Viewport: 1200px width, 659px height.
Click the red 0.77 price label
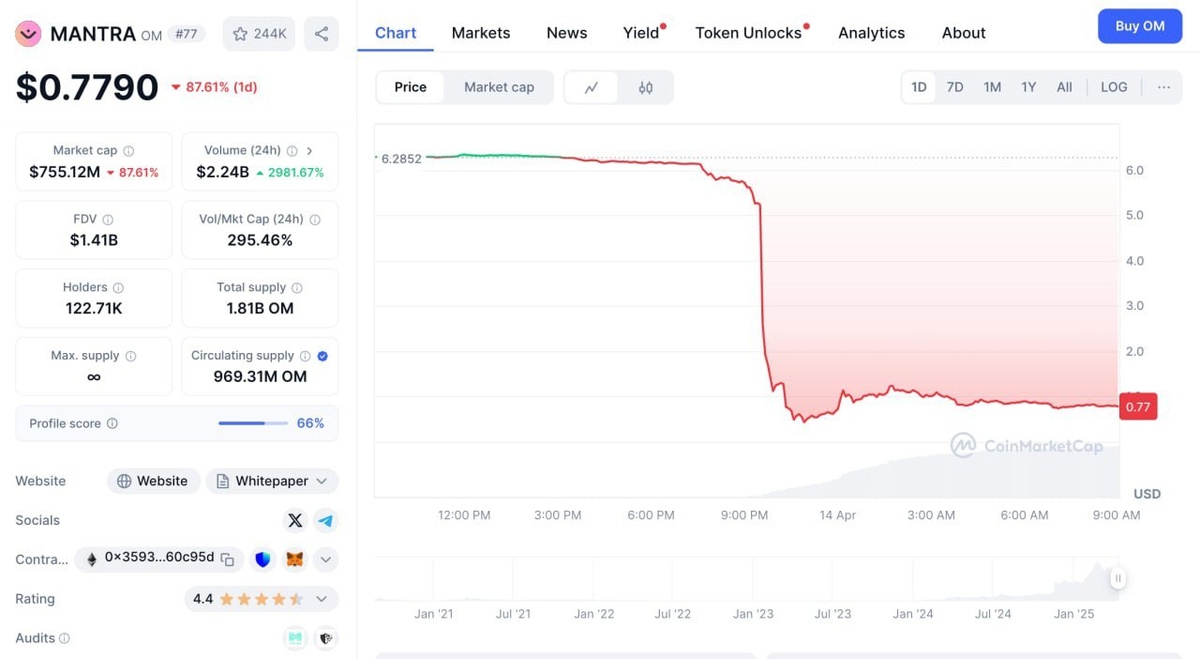[x=1138, y=407]
